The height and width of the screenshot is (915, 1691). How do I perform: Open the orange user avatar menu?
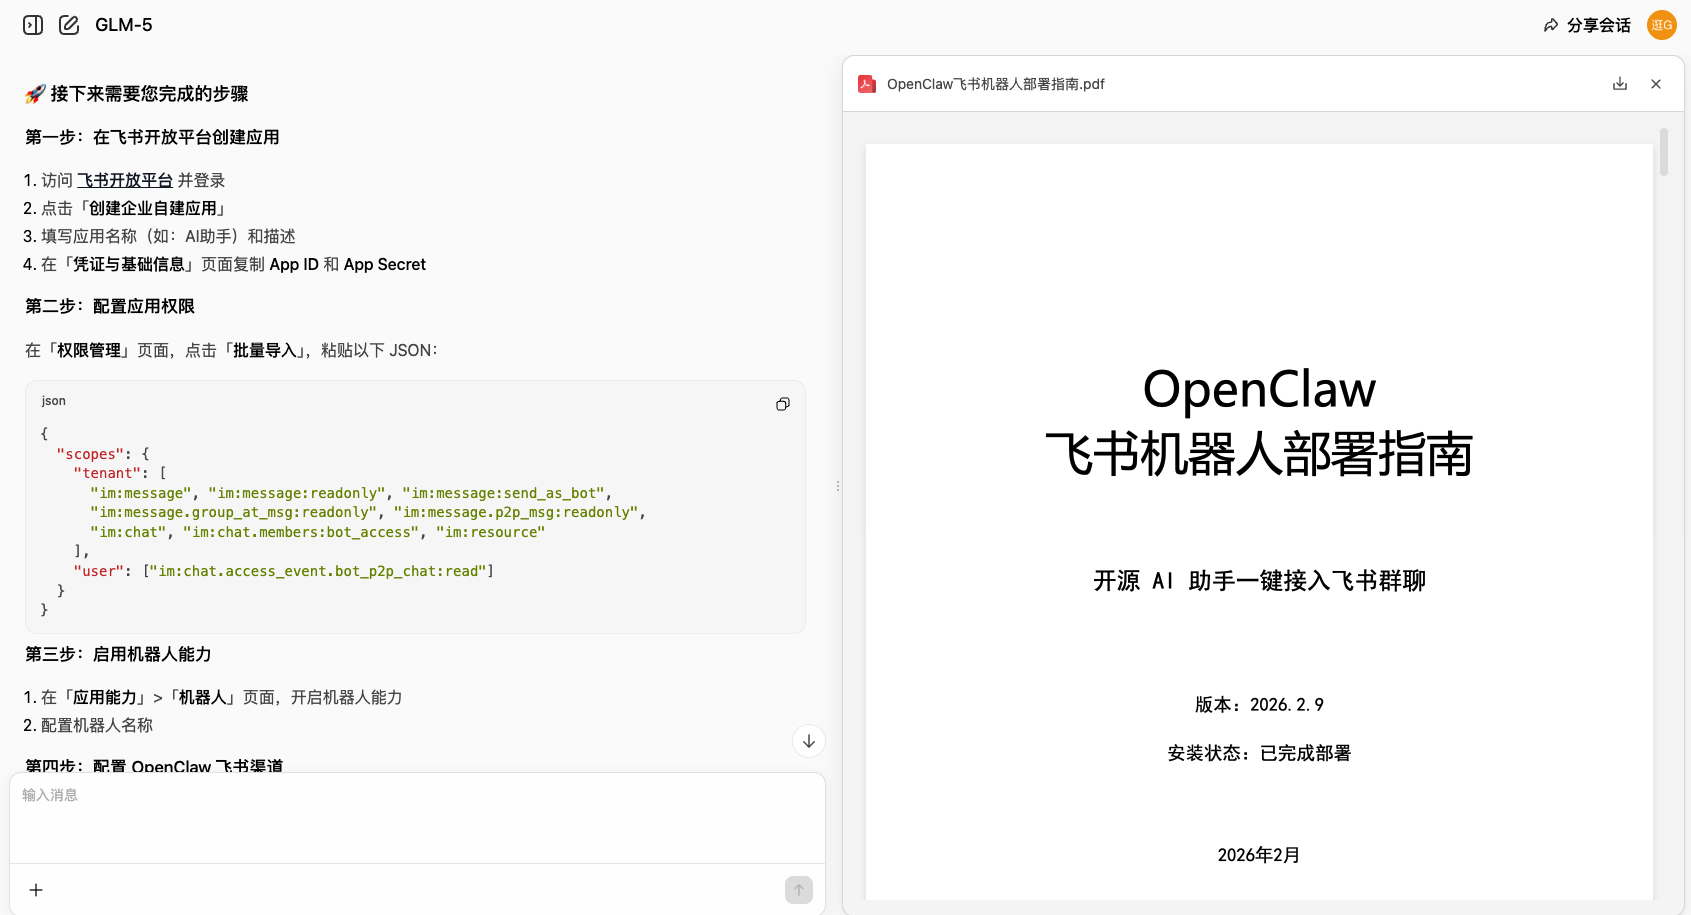1661,25
